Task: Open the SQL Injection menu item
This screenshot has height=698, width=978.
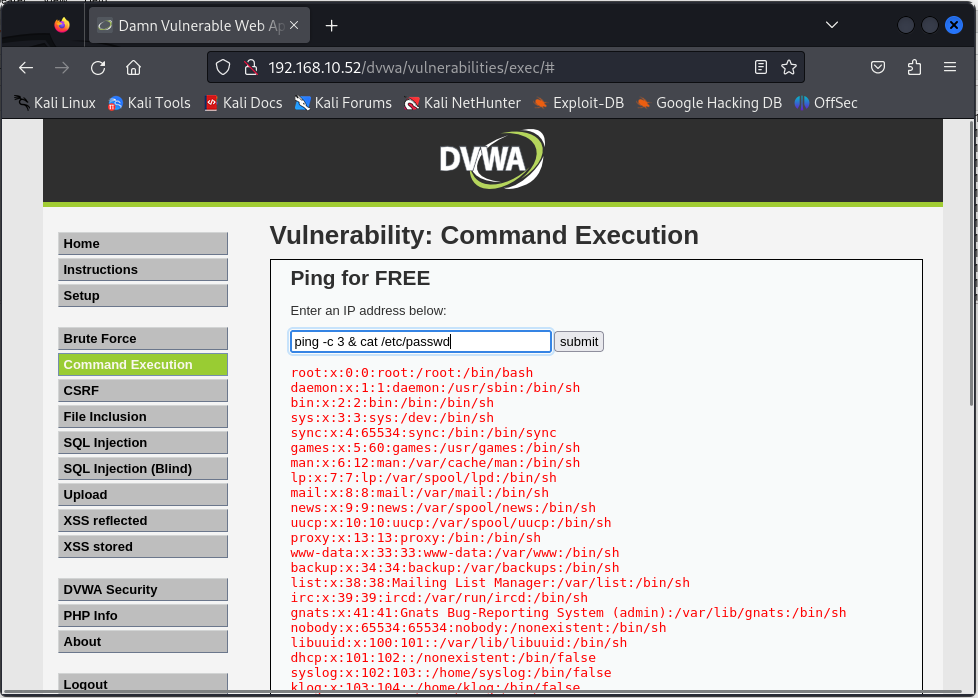Action: 143,443
